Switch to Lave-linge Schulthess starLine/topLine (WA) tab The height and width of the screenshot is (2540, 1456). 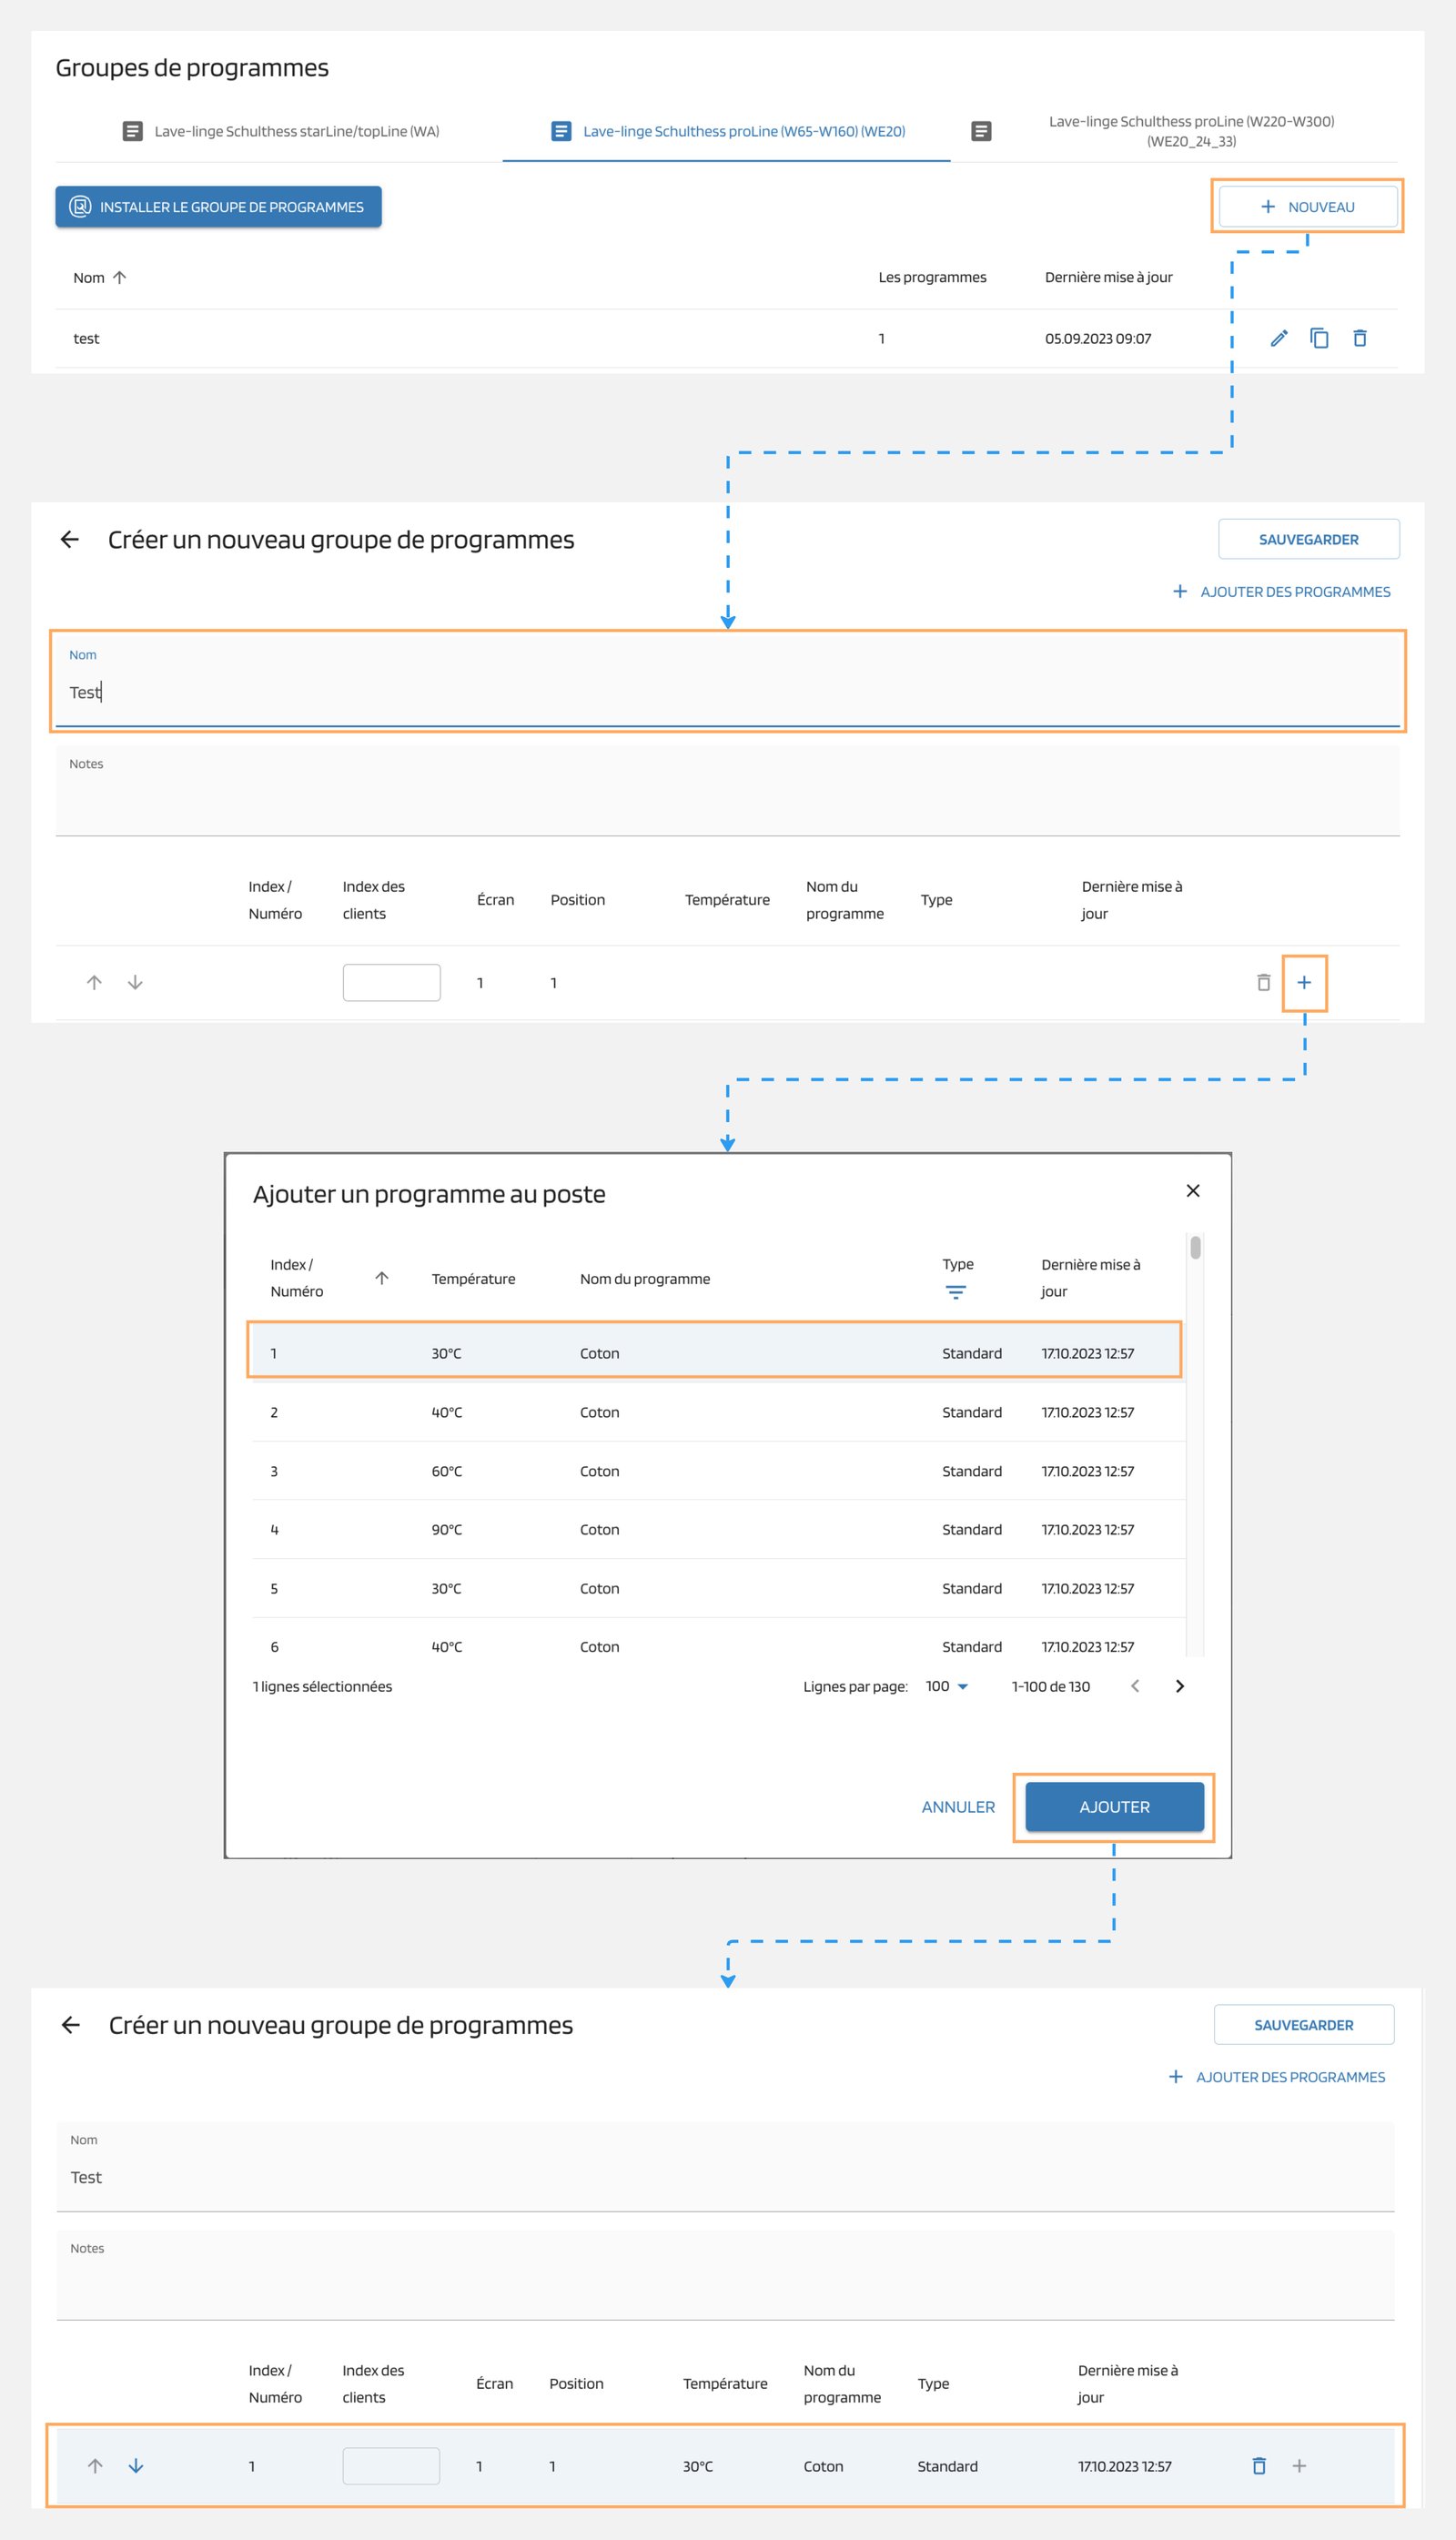tap(281, 131)
